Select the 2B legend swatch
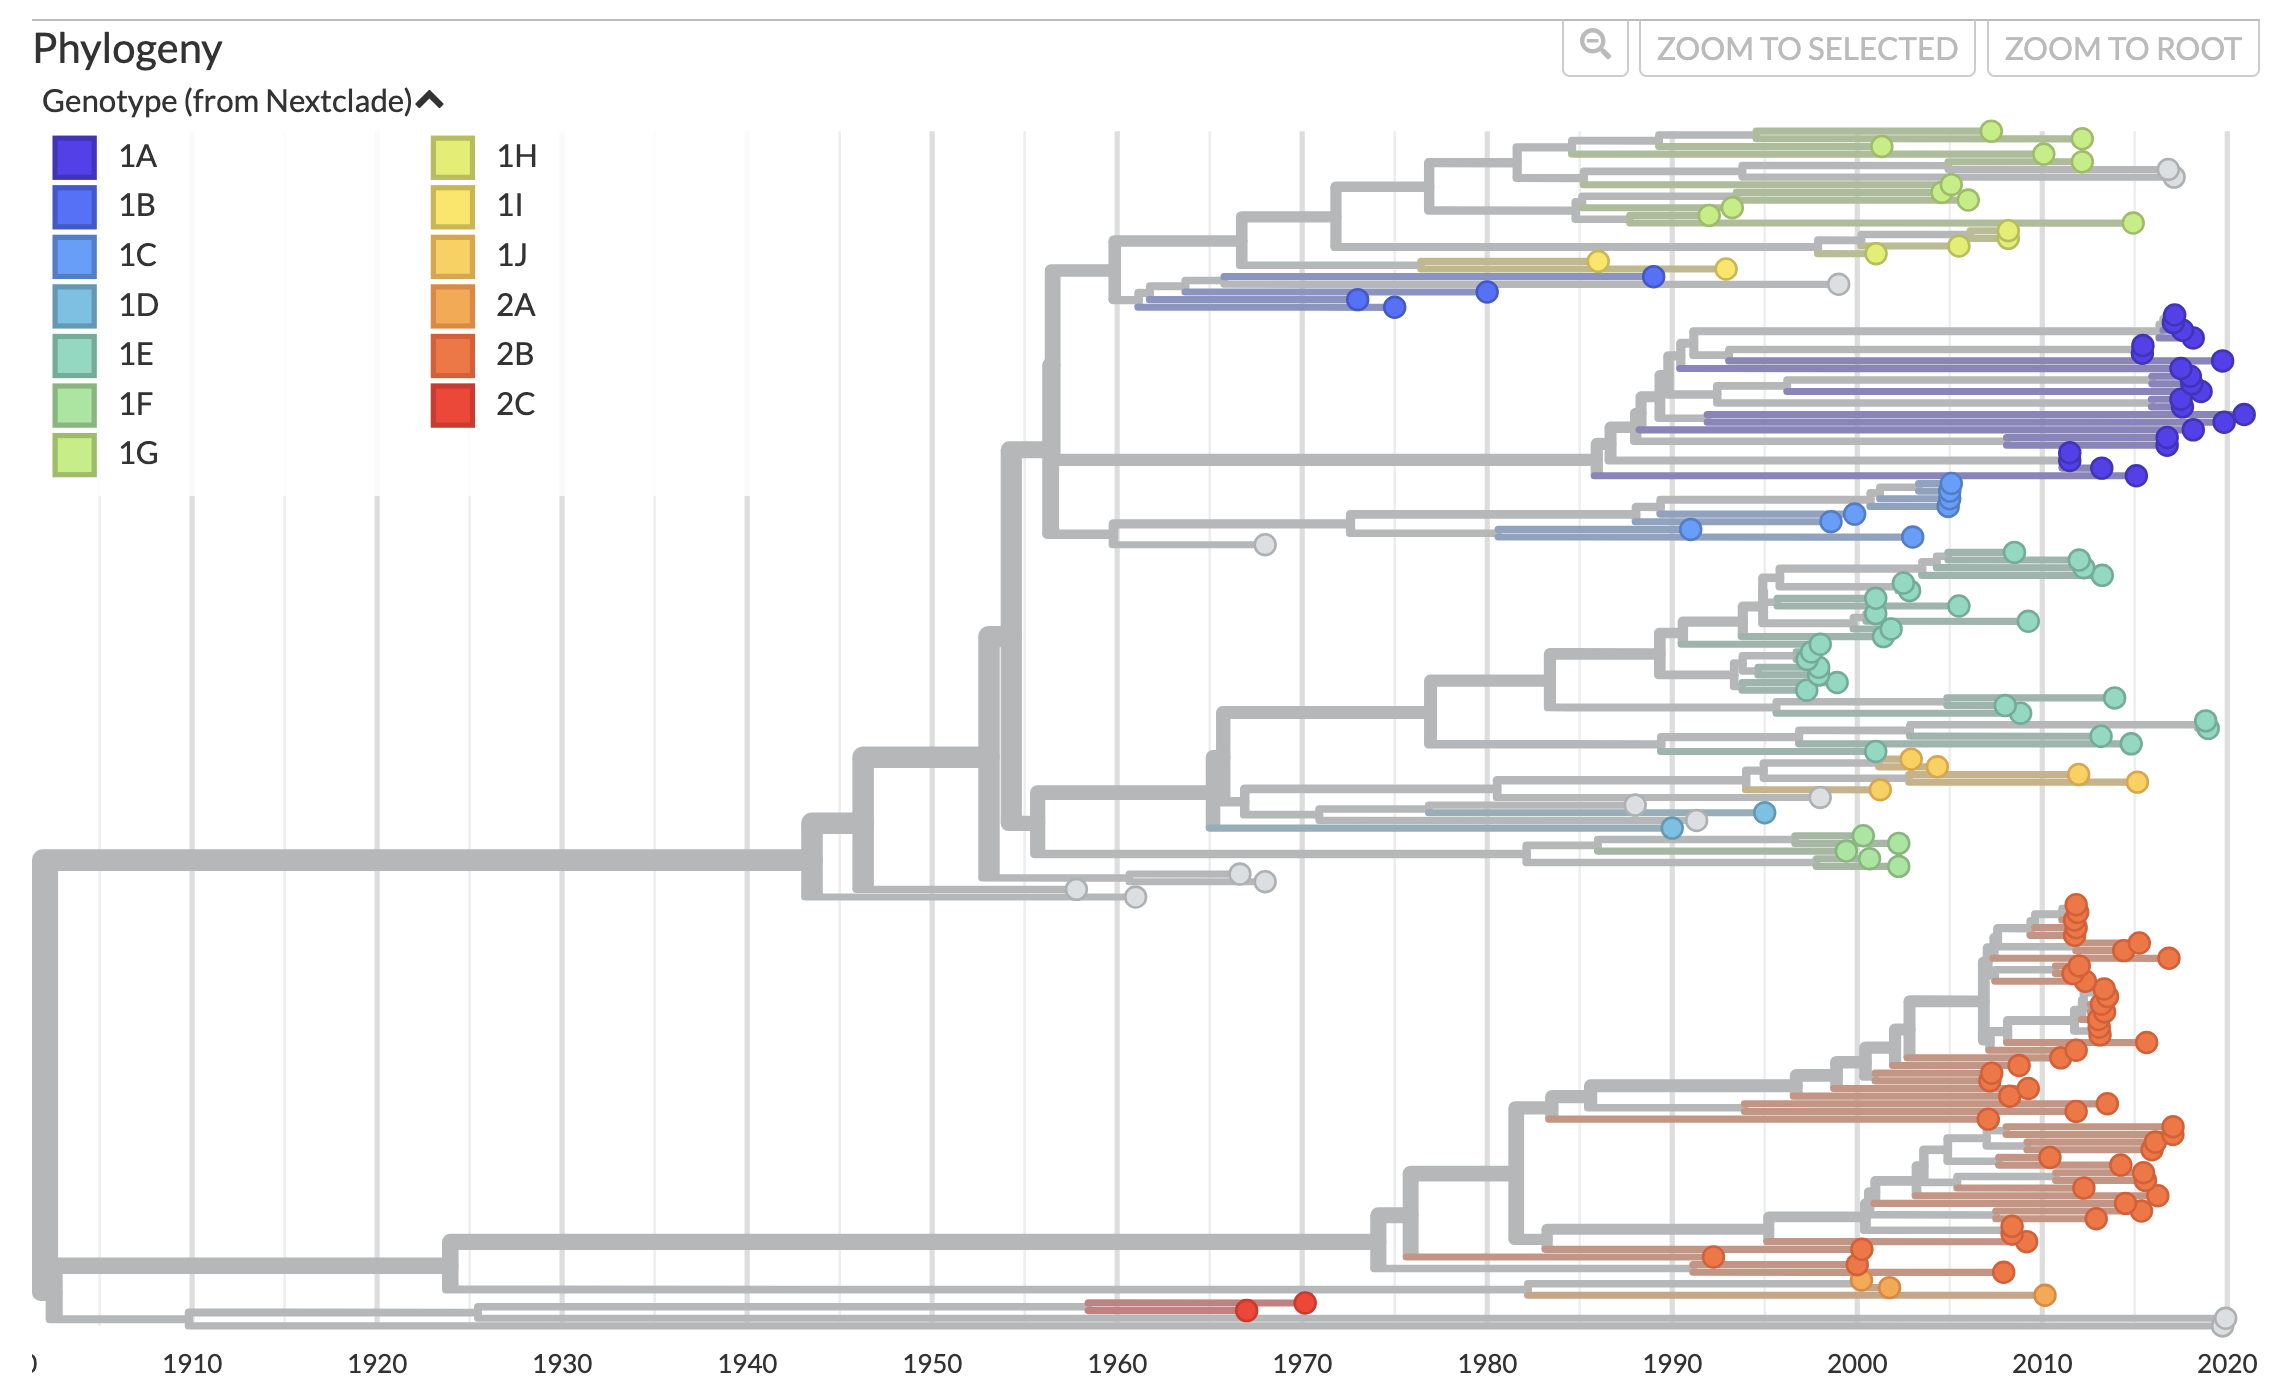Image resolution: width=2288 pixels, height=1396 pixels. click(453, 355)
